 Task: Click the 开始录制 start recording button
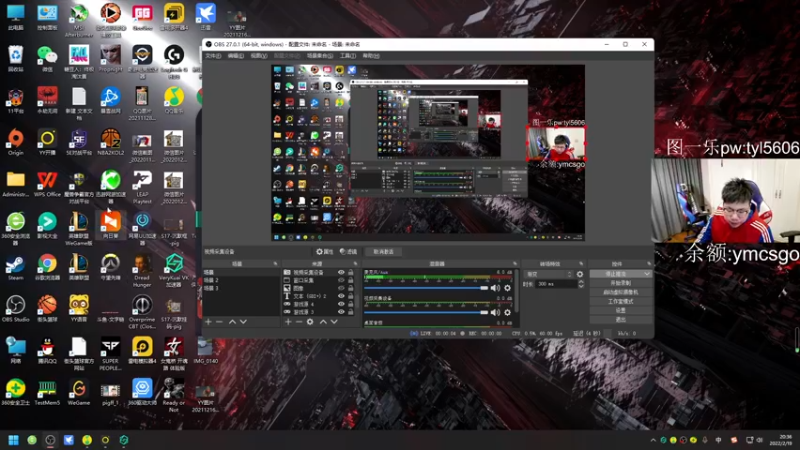pyautogui.click(x=621, y=283)
